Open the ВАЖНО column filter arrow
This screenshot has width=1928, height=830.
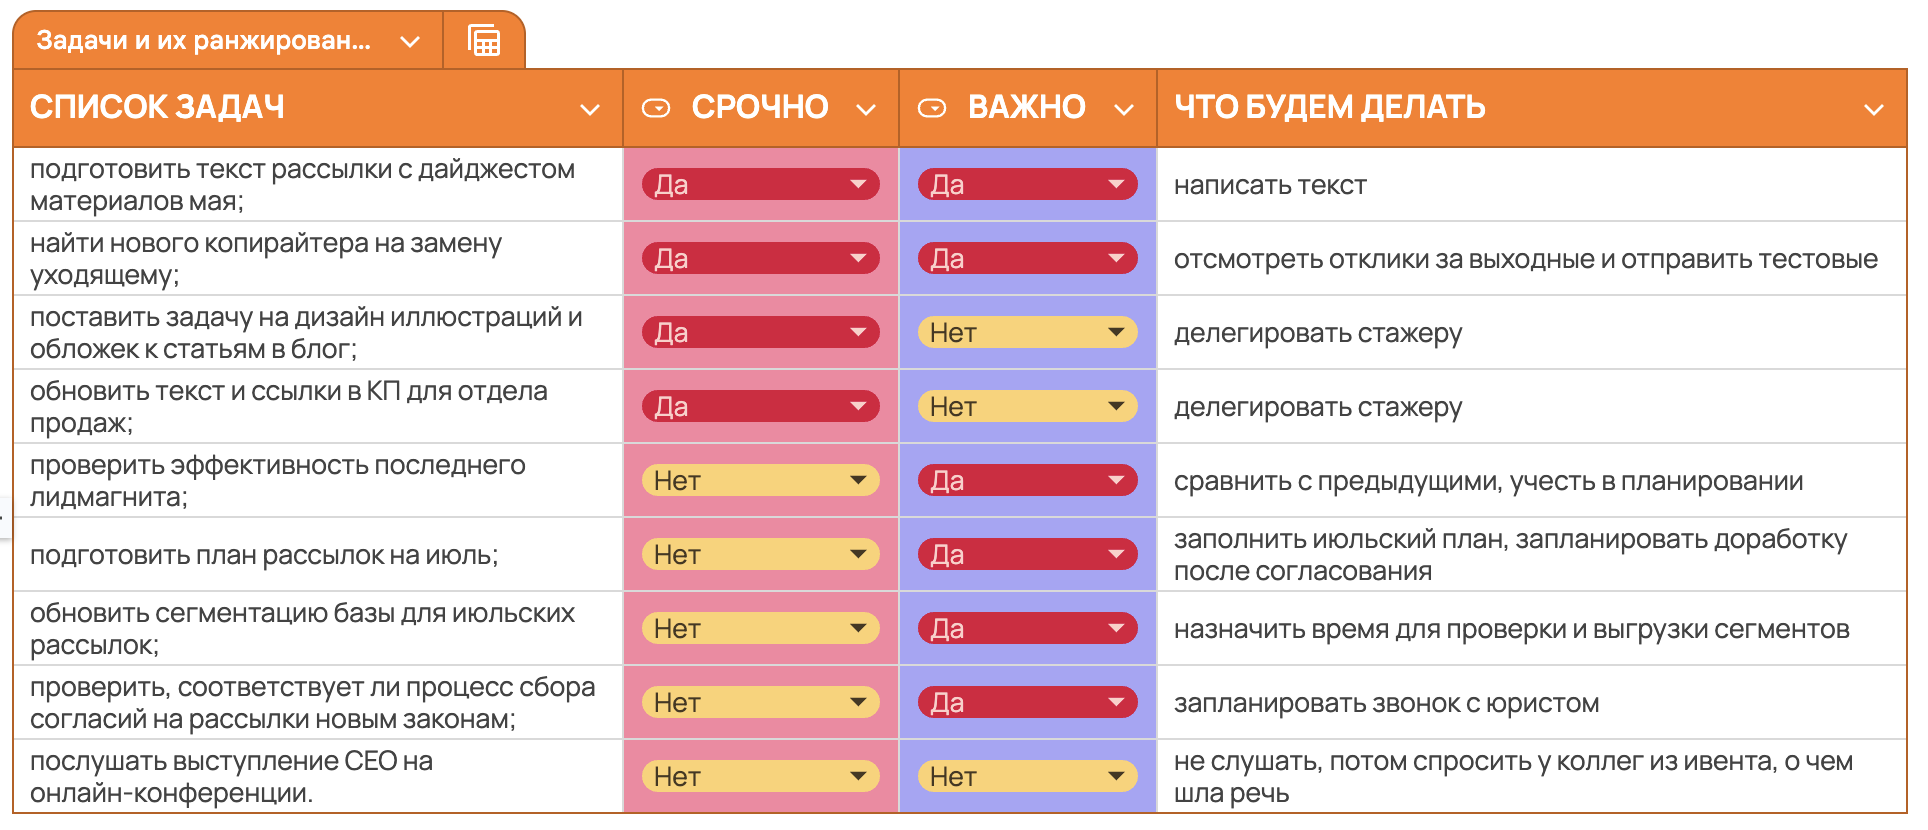(x=1124, y=109)
